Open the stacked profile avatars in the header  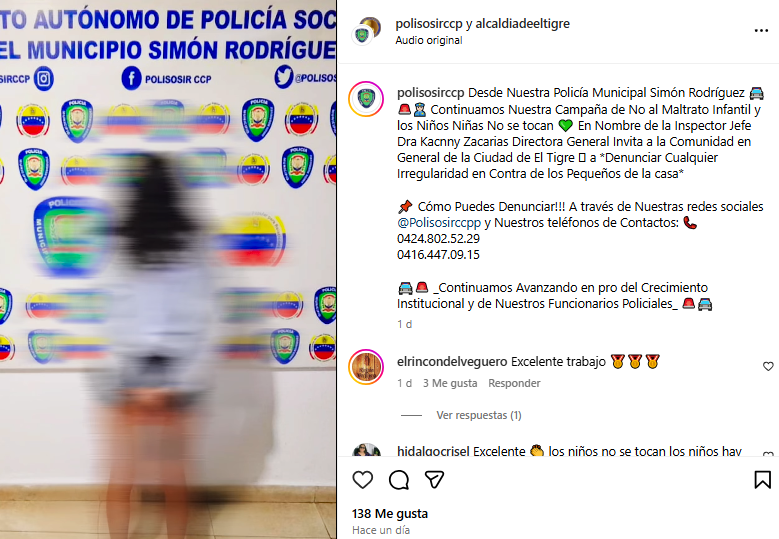(x=367, y=31)
